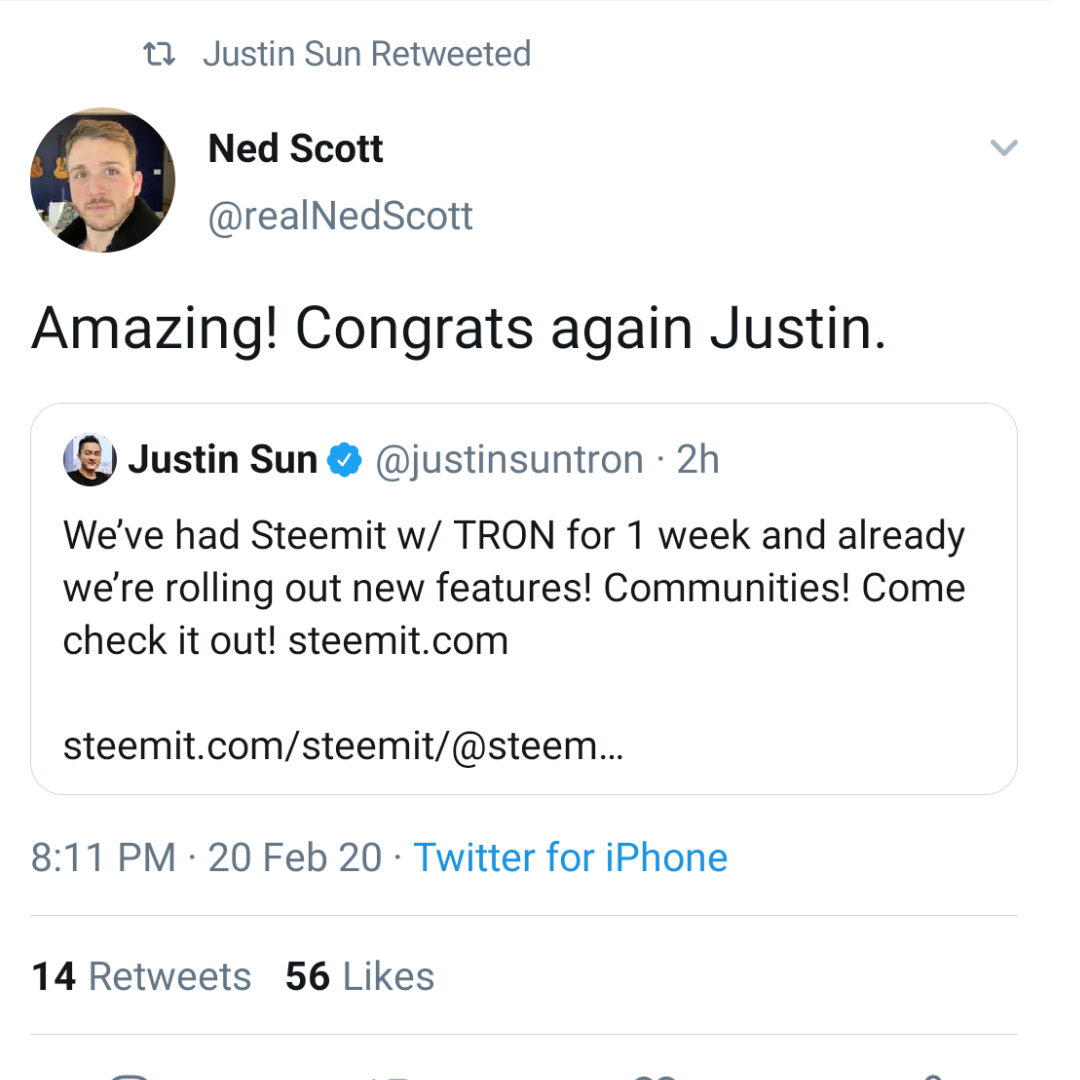Click the "8:11 PM · 20 Feb 20" timestamp

[x=206, y=858]
